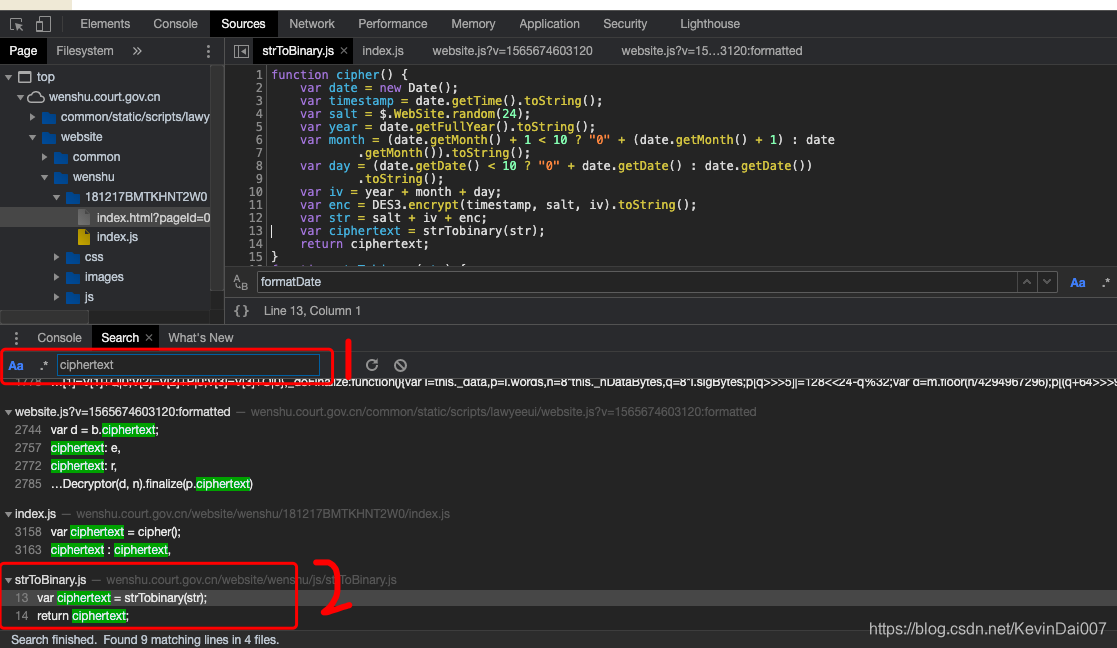Show more navigator tabs chevron
Viewport: 1117px width, 648px height.
(137, 51)
